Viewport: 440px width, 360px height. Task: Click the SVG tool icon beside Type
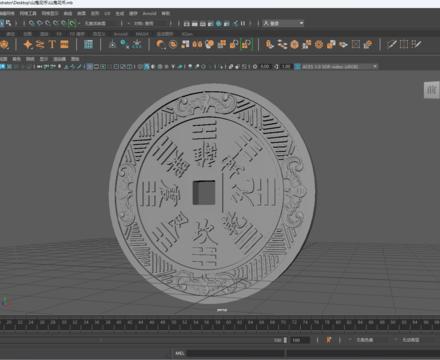pyautogui.click(x=64, y=44)
